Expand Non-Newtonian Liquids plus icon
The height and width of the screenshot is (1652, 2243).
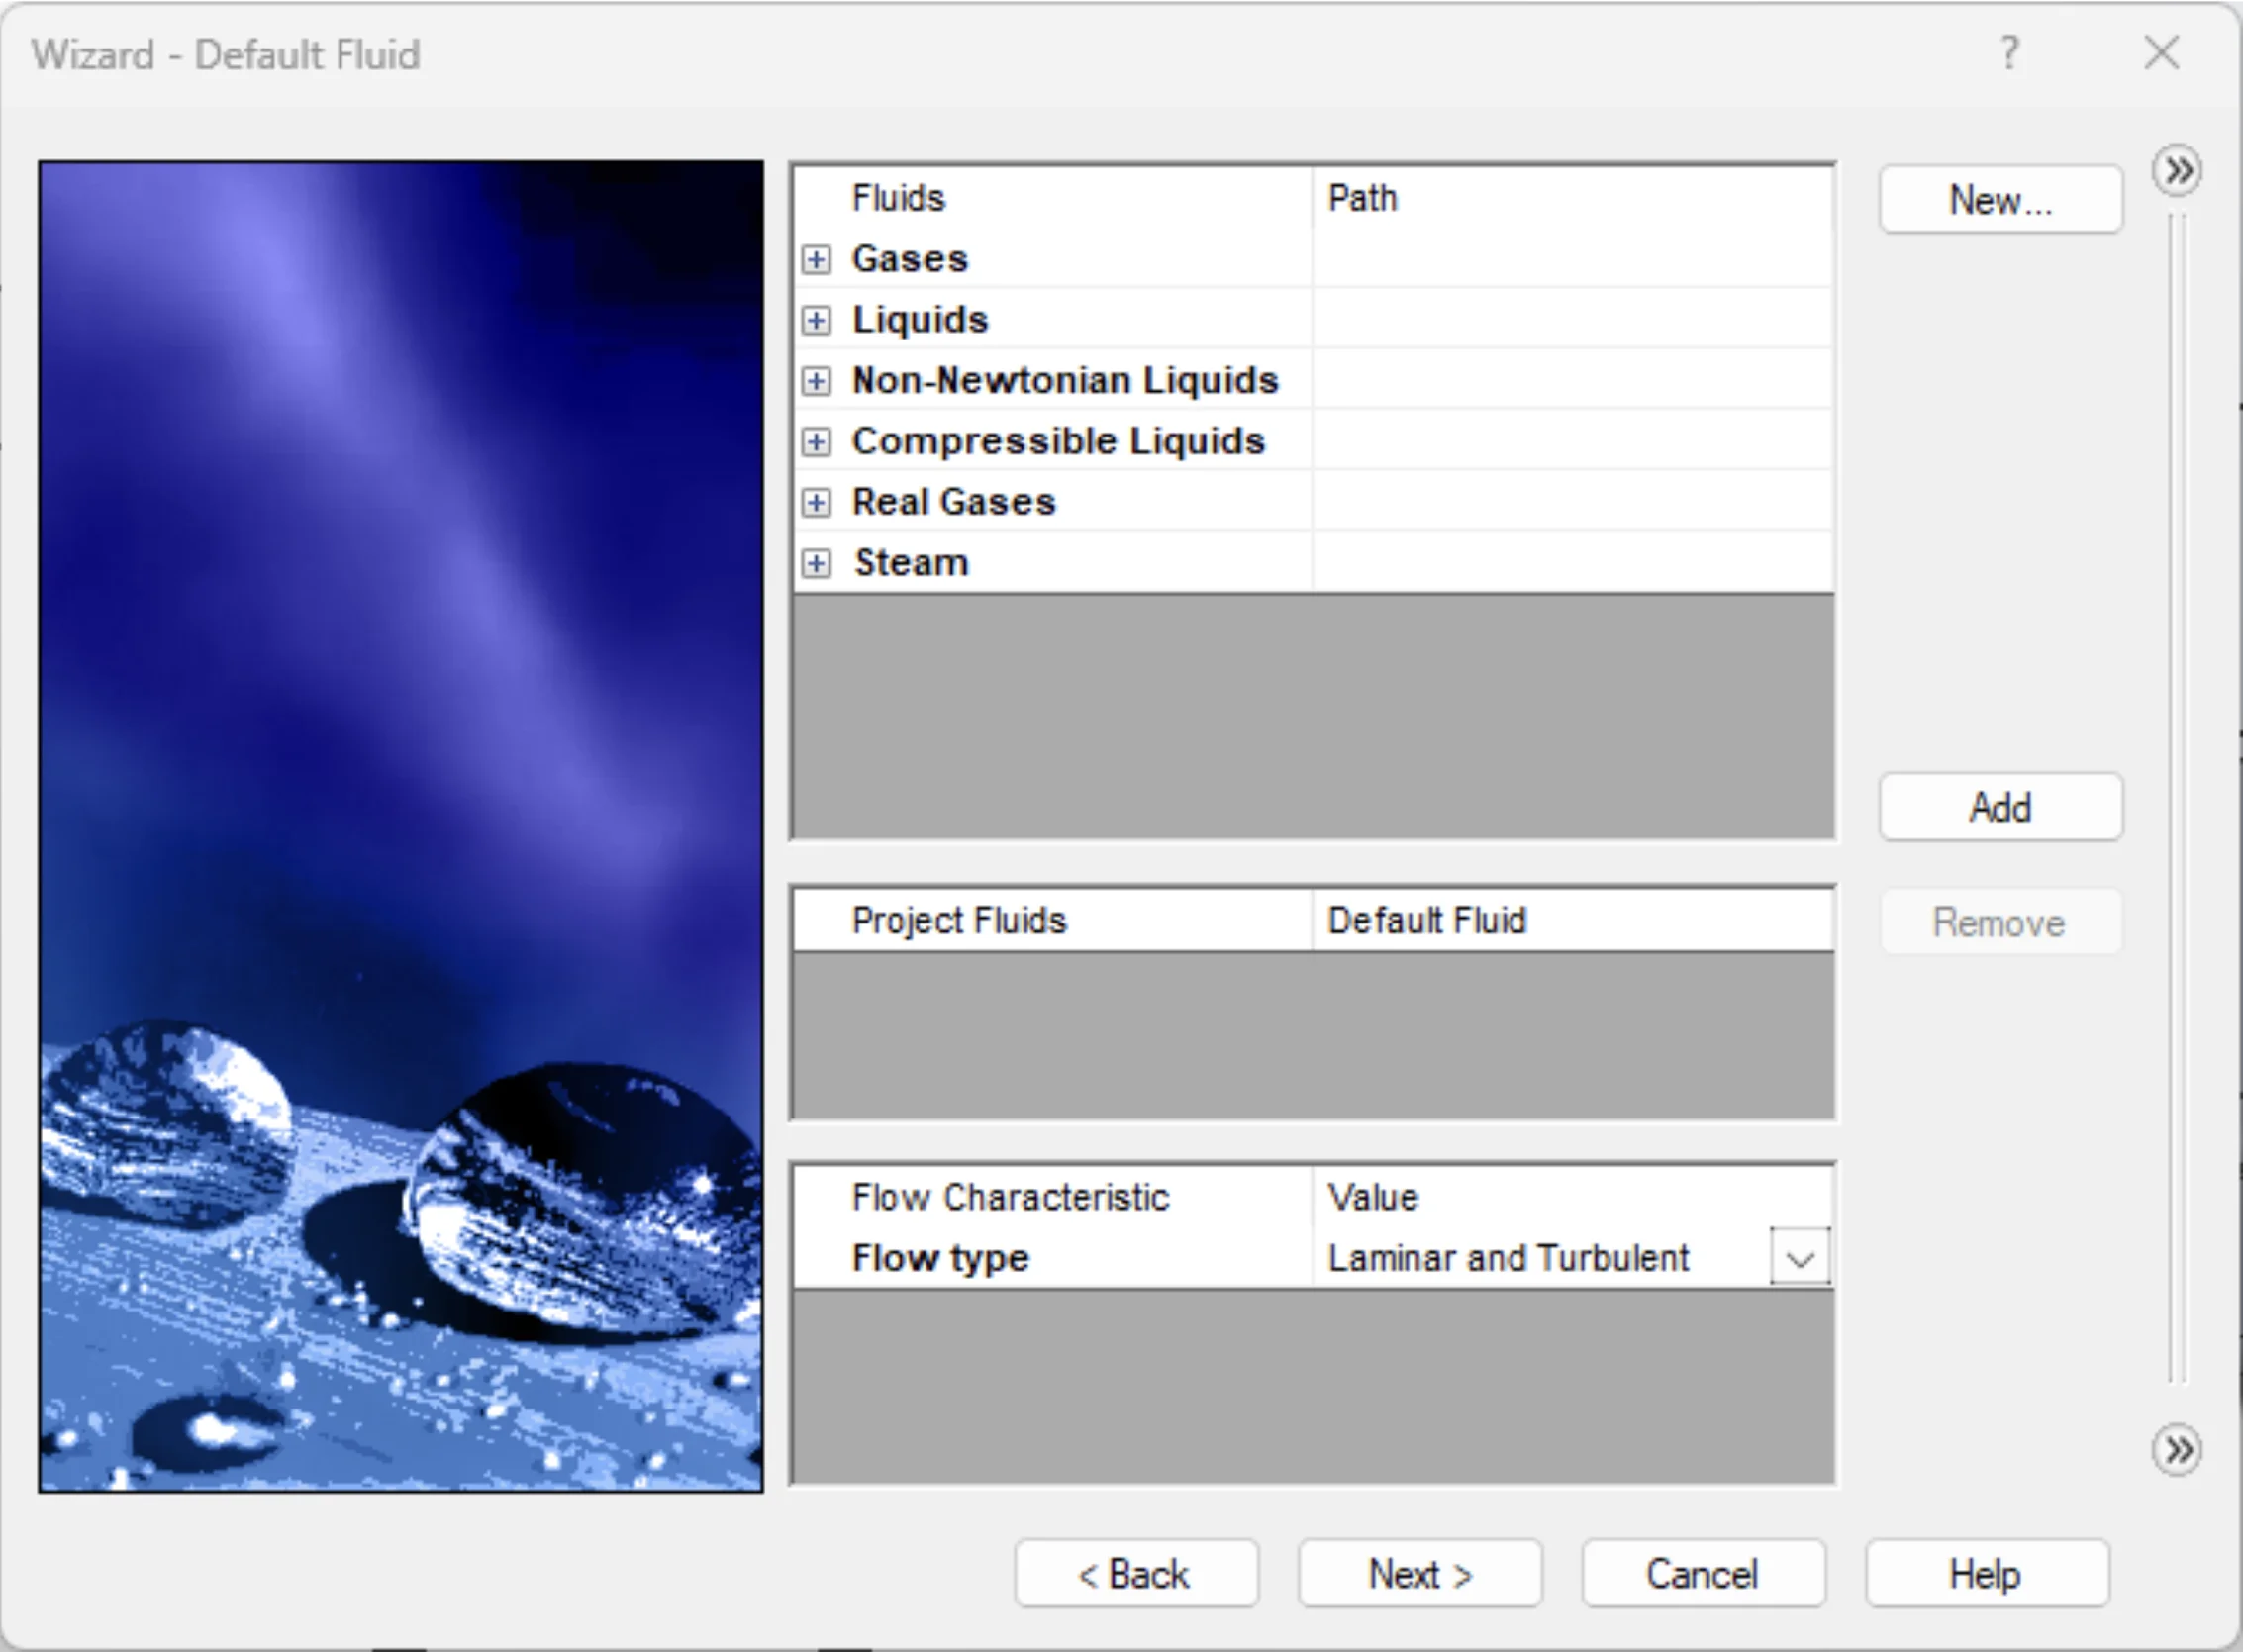point(816,381)
